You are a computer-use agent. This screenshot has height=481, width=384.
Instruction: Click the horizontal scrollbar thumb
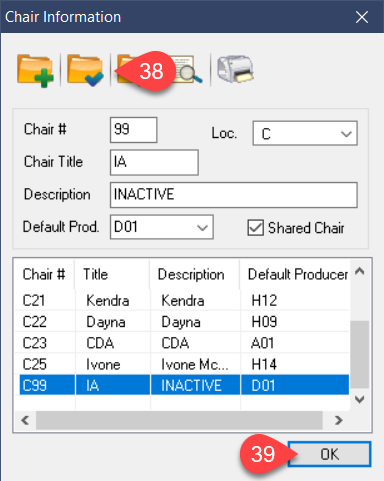[179, 420]
